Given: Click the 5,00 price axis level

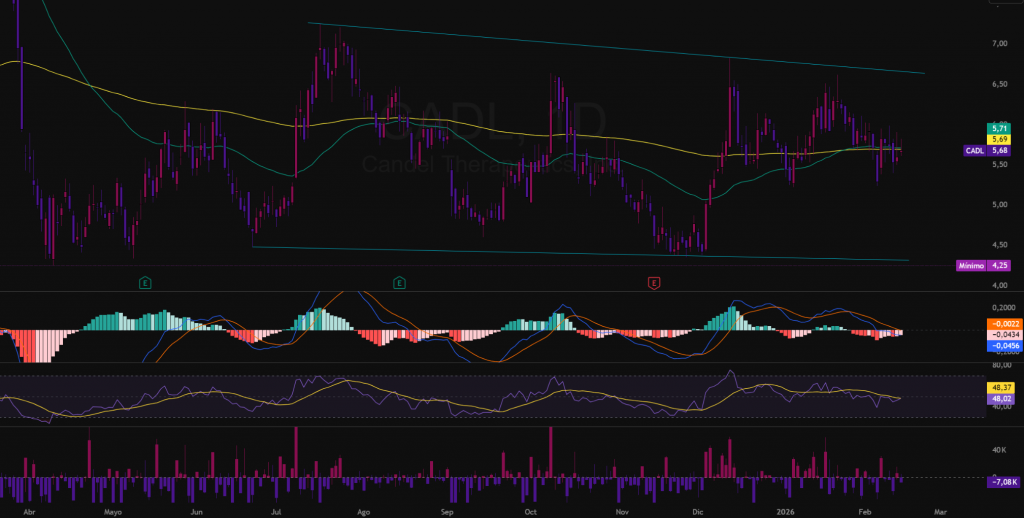Looking at the screenshot, I should click(x=1000, y=204).
